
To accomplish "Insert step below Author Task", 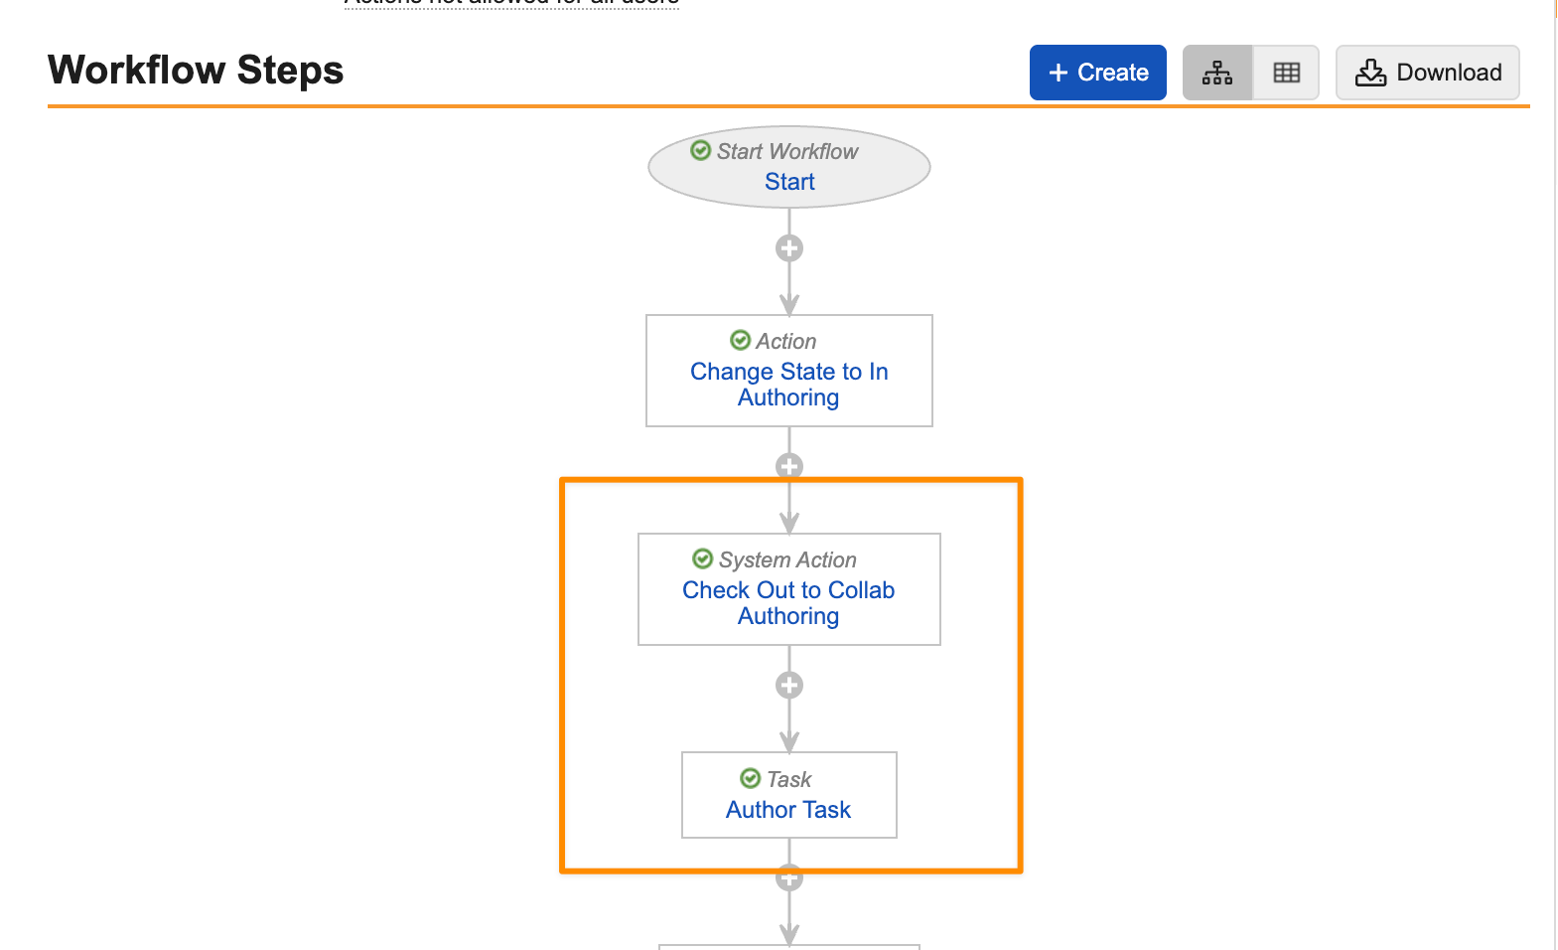I will (789, 879).
